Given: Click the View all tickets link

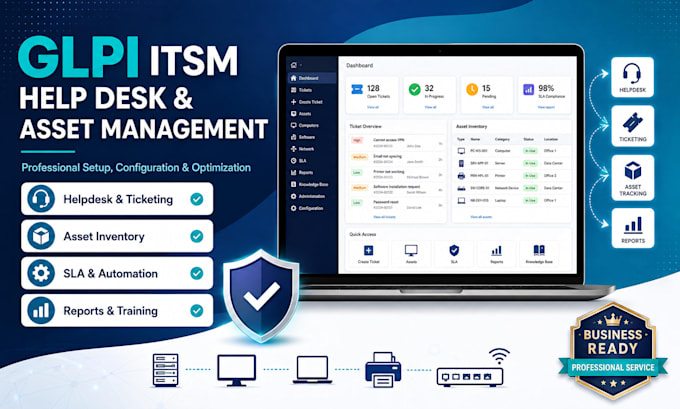Looking at the screenshot, I should pyautogui.click(x=384, y=216).
